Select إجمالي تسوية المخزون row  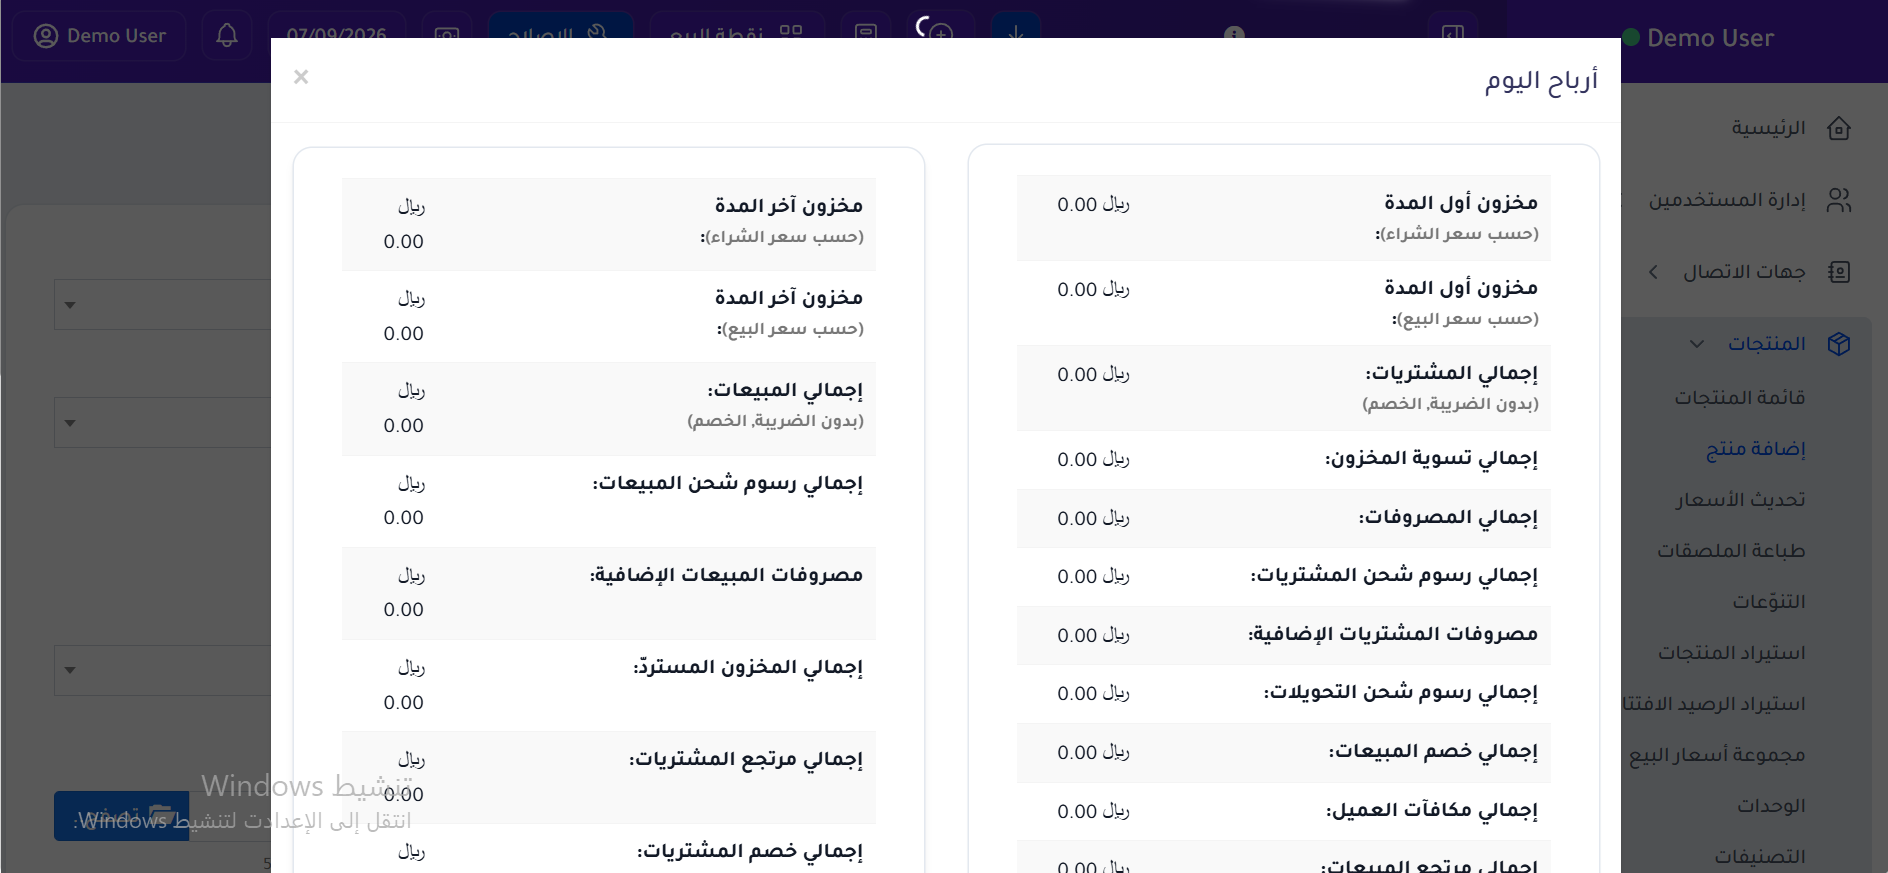point(1284,460)
